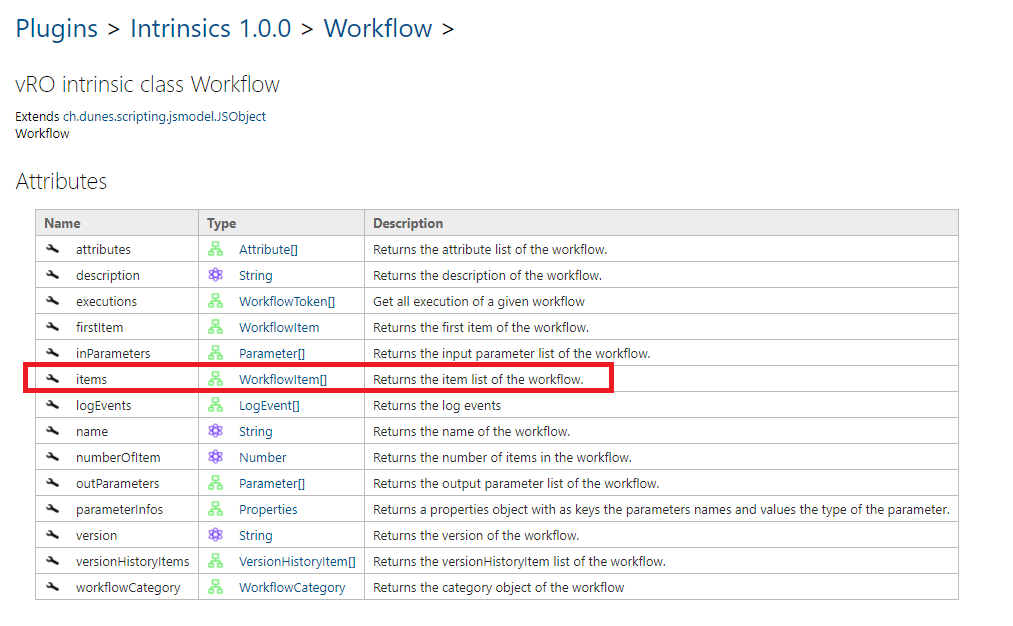Go to Plugins in the breadcrumb
The width and height of the screenshot is (1013, 626).
coord(57,29)
